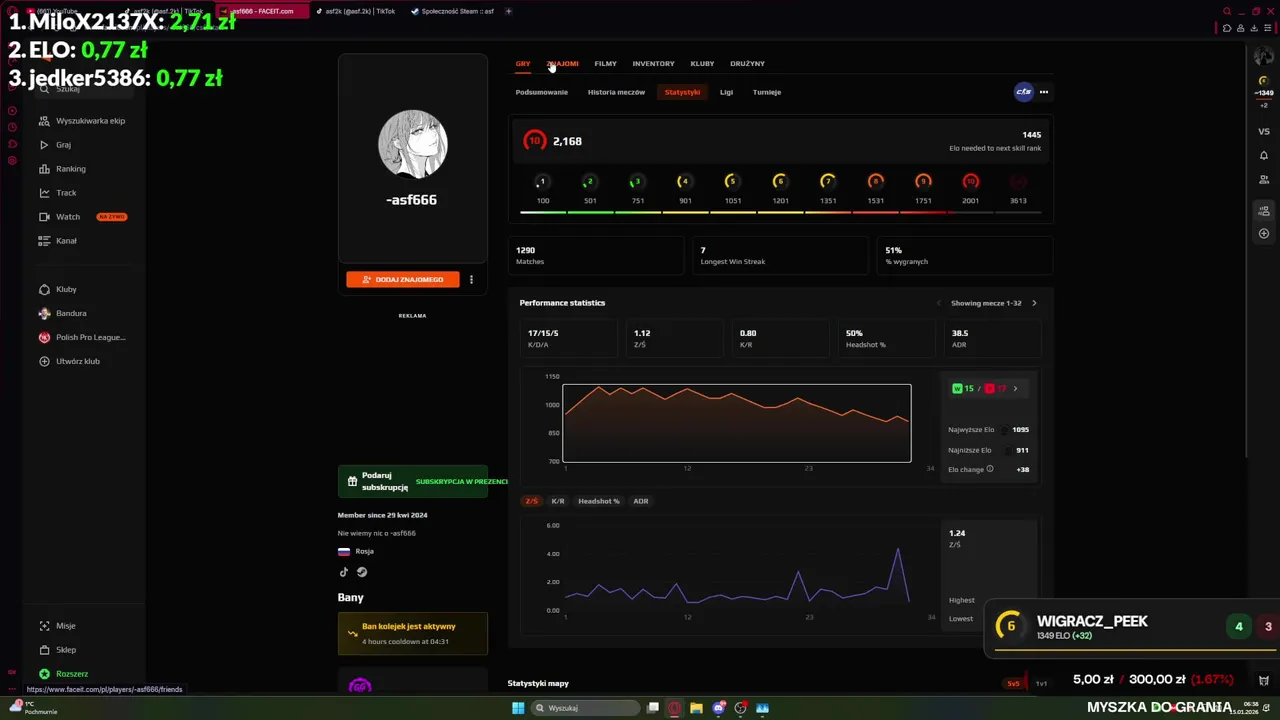Select the DRUŻYNY profile tab
The width and height of the screenshot is (1280, 720).
tap(747, 63)
